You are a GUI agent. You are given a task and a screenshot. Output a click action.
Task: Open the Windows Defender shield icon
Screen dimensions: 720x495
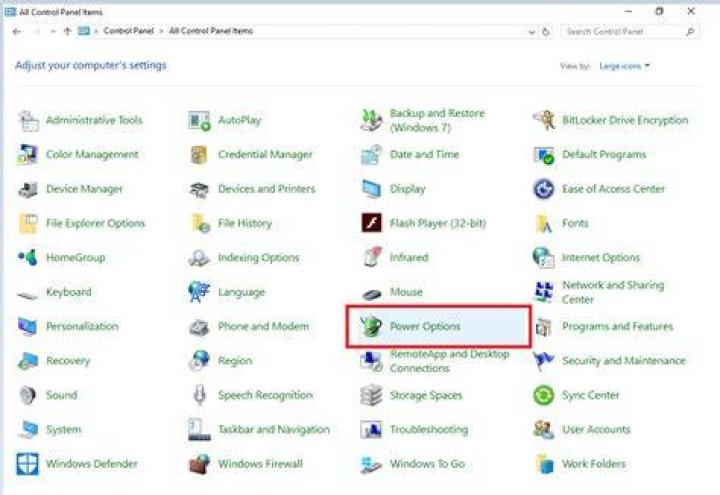pos(28,464)
